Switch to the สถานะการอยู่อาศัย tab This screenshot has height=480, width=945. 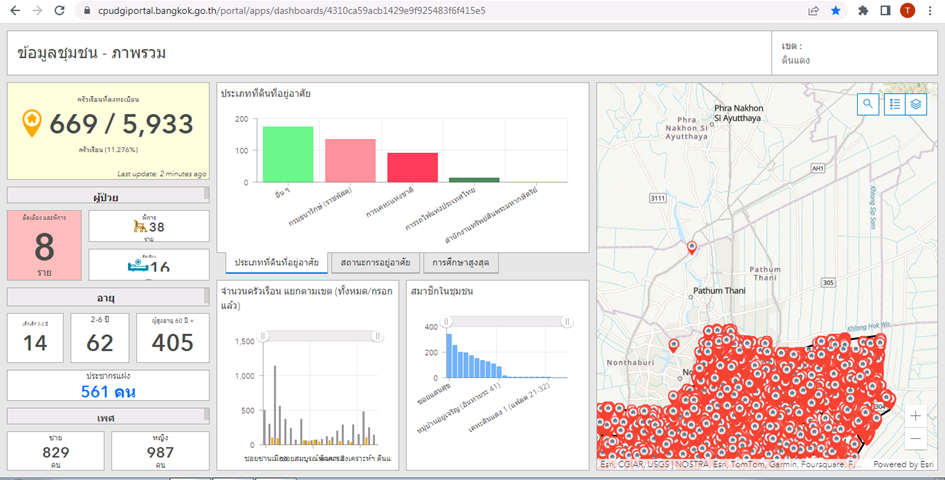[375, 263]
